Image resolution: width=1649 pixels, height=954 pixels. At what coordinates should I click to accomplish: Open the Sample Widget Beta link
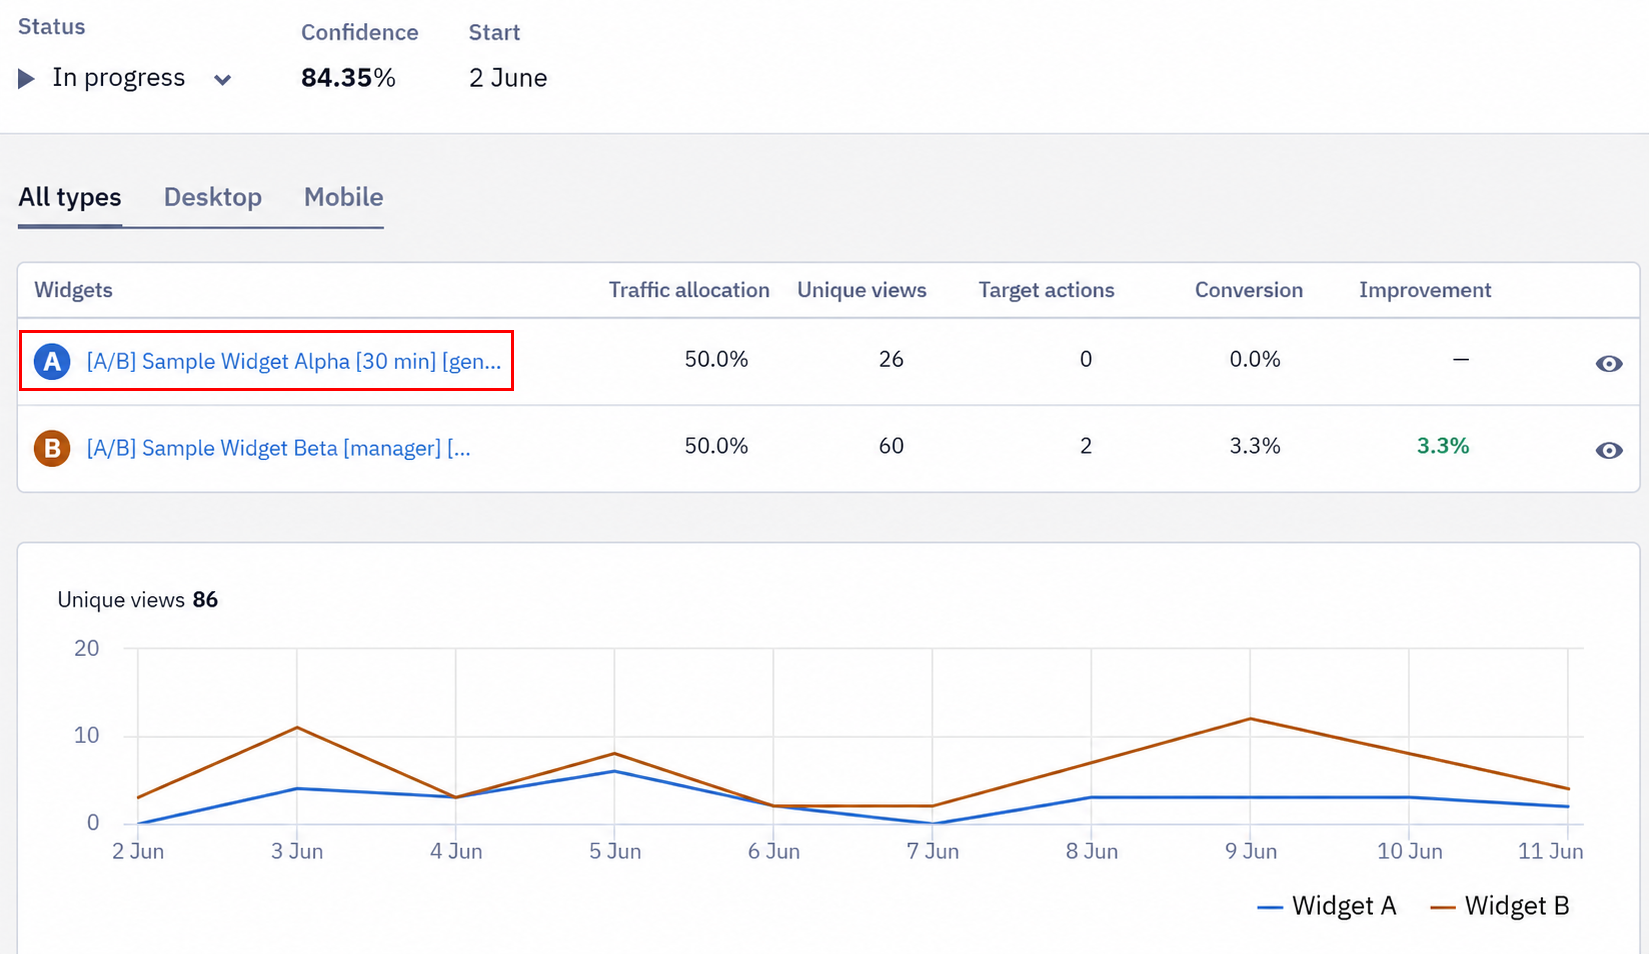[279, 448]
